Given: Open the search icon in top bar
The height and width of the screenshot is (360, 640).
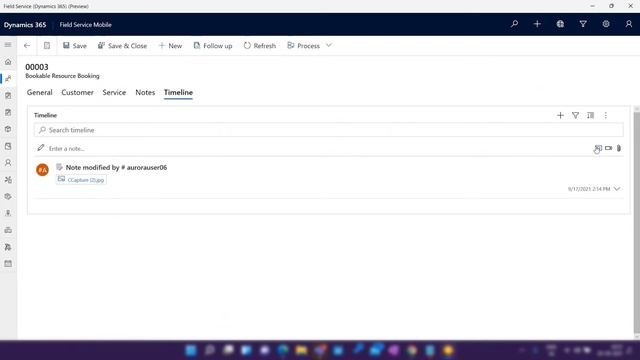Looking at the screenshot, I should click(x=514, y=24).
